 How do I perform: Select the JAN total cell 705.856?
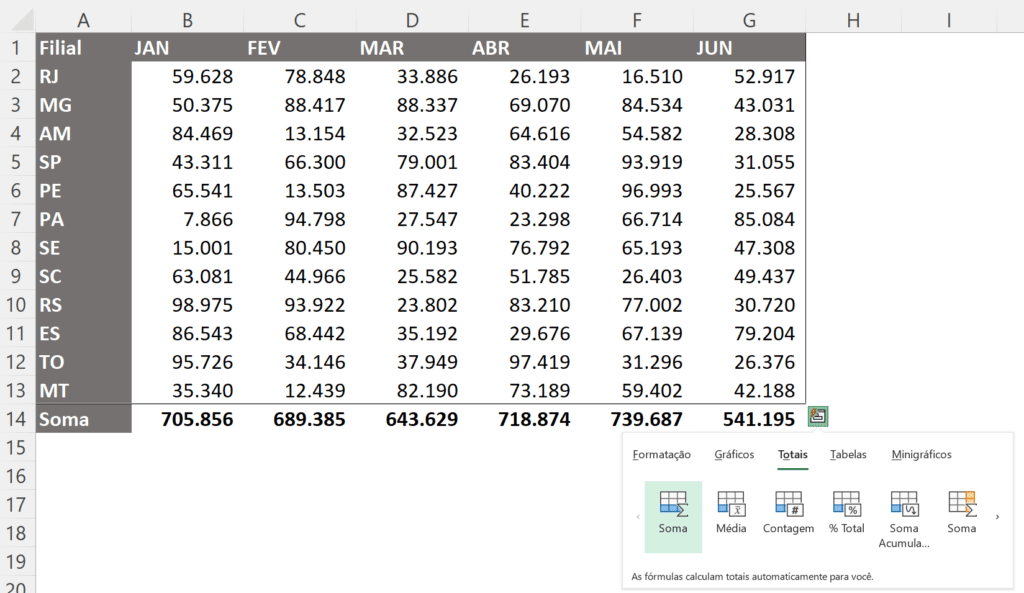(x=188, y=419)
